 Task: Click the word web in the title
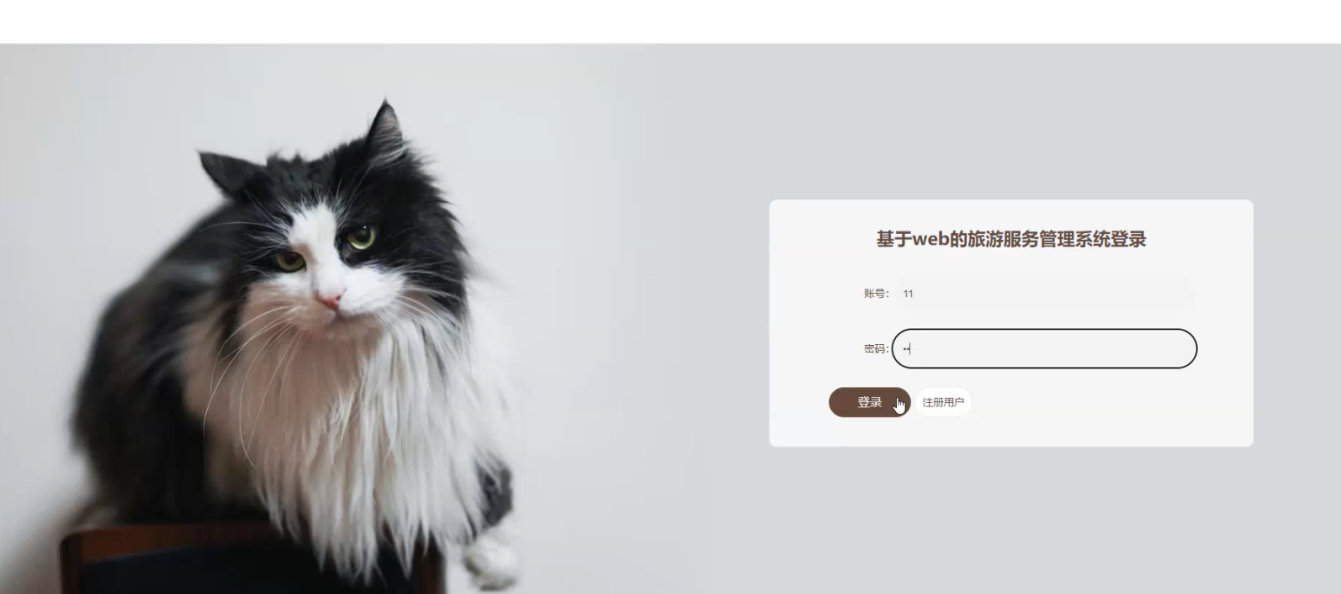930,240
